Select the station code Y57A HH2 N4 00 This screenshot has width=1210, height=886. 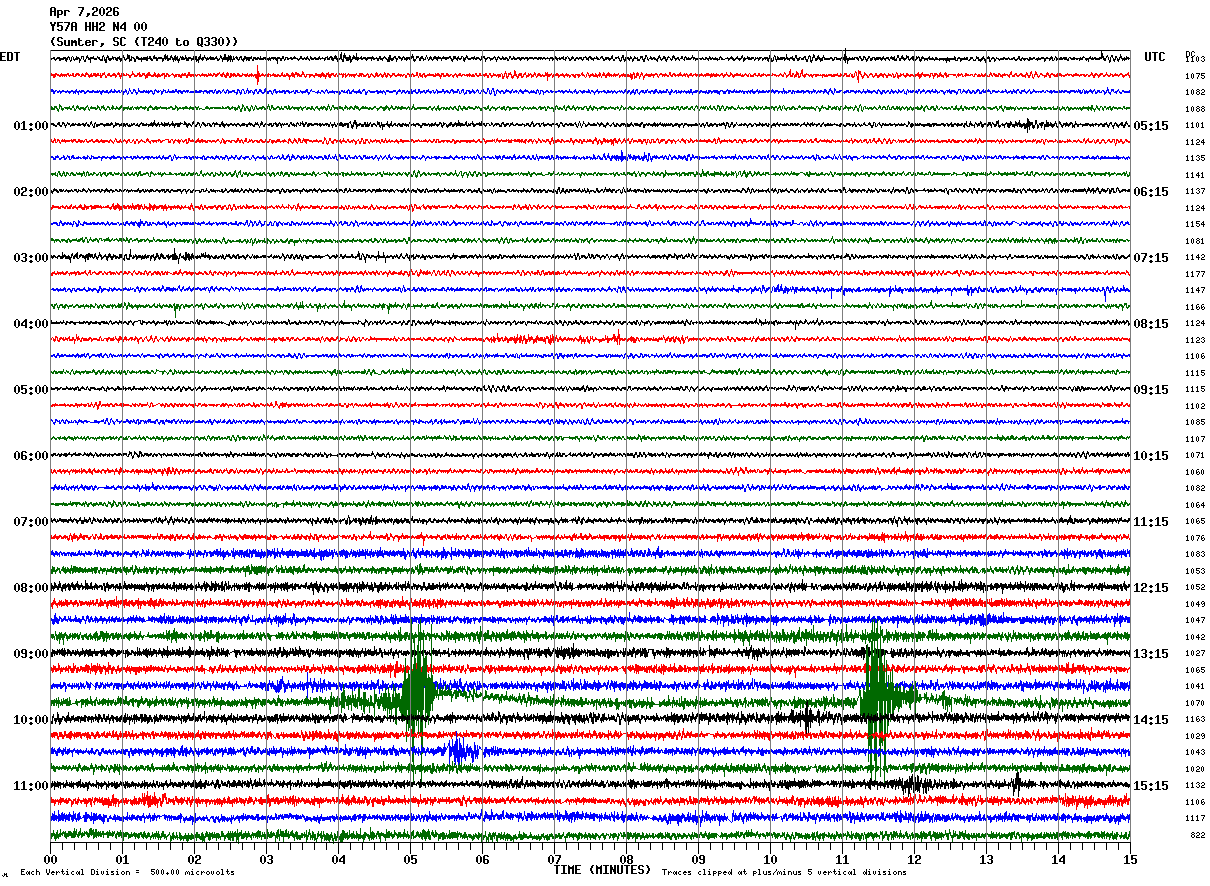point(98,27)
